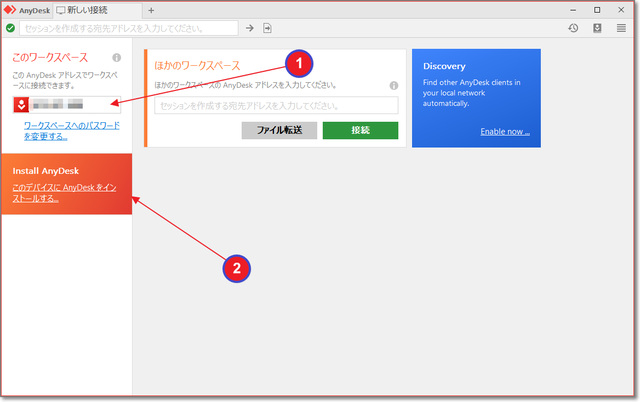
Task: Click the AnyDesk logo in title bar
Action: click(10, 10)
